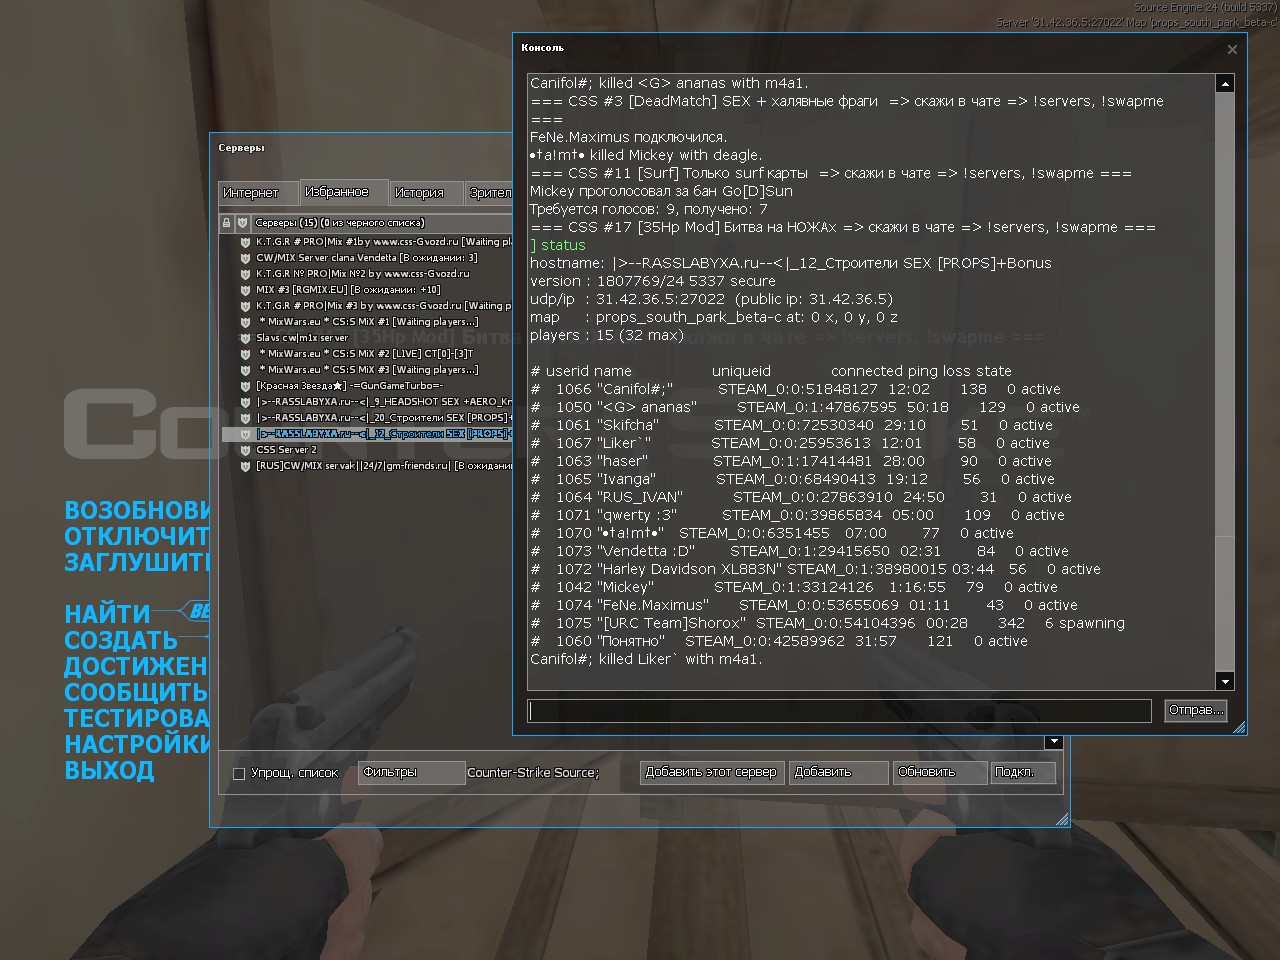The image size is (1280, 960).
Task: Click shield icon beside CW/MIX Server clana Vendetta
Action: click(245, 258)
